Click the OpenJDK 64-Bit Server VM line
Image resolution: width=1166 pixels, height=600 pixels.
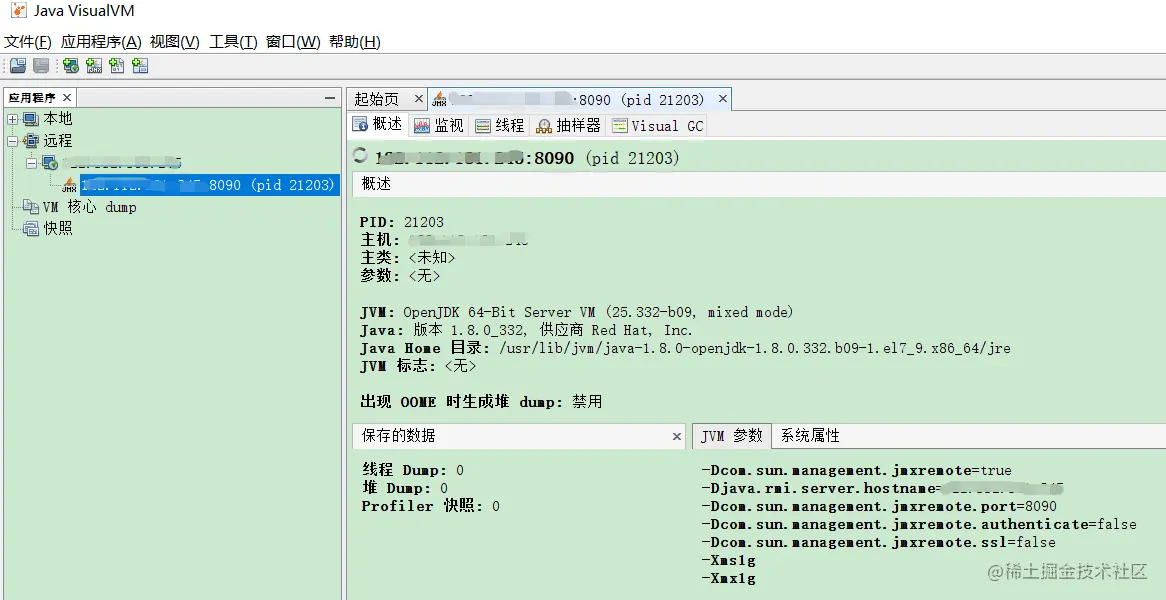click(x=576, y=312)
